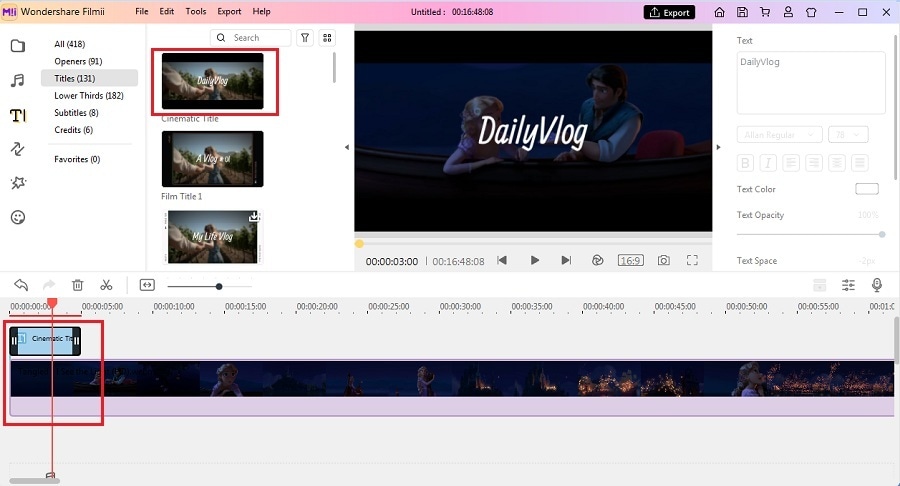
Task: Toggle loop playback icon
Action: [x=598, y=261]
